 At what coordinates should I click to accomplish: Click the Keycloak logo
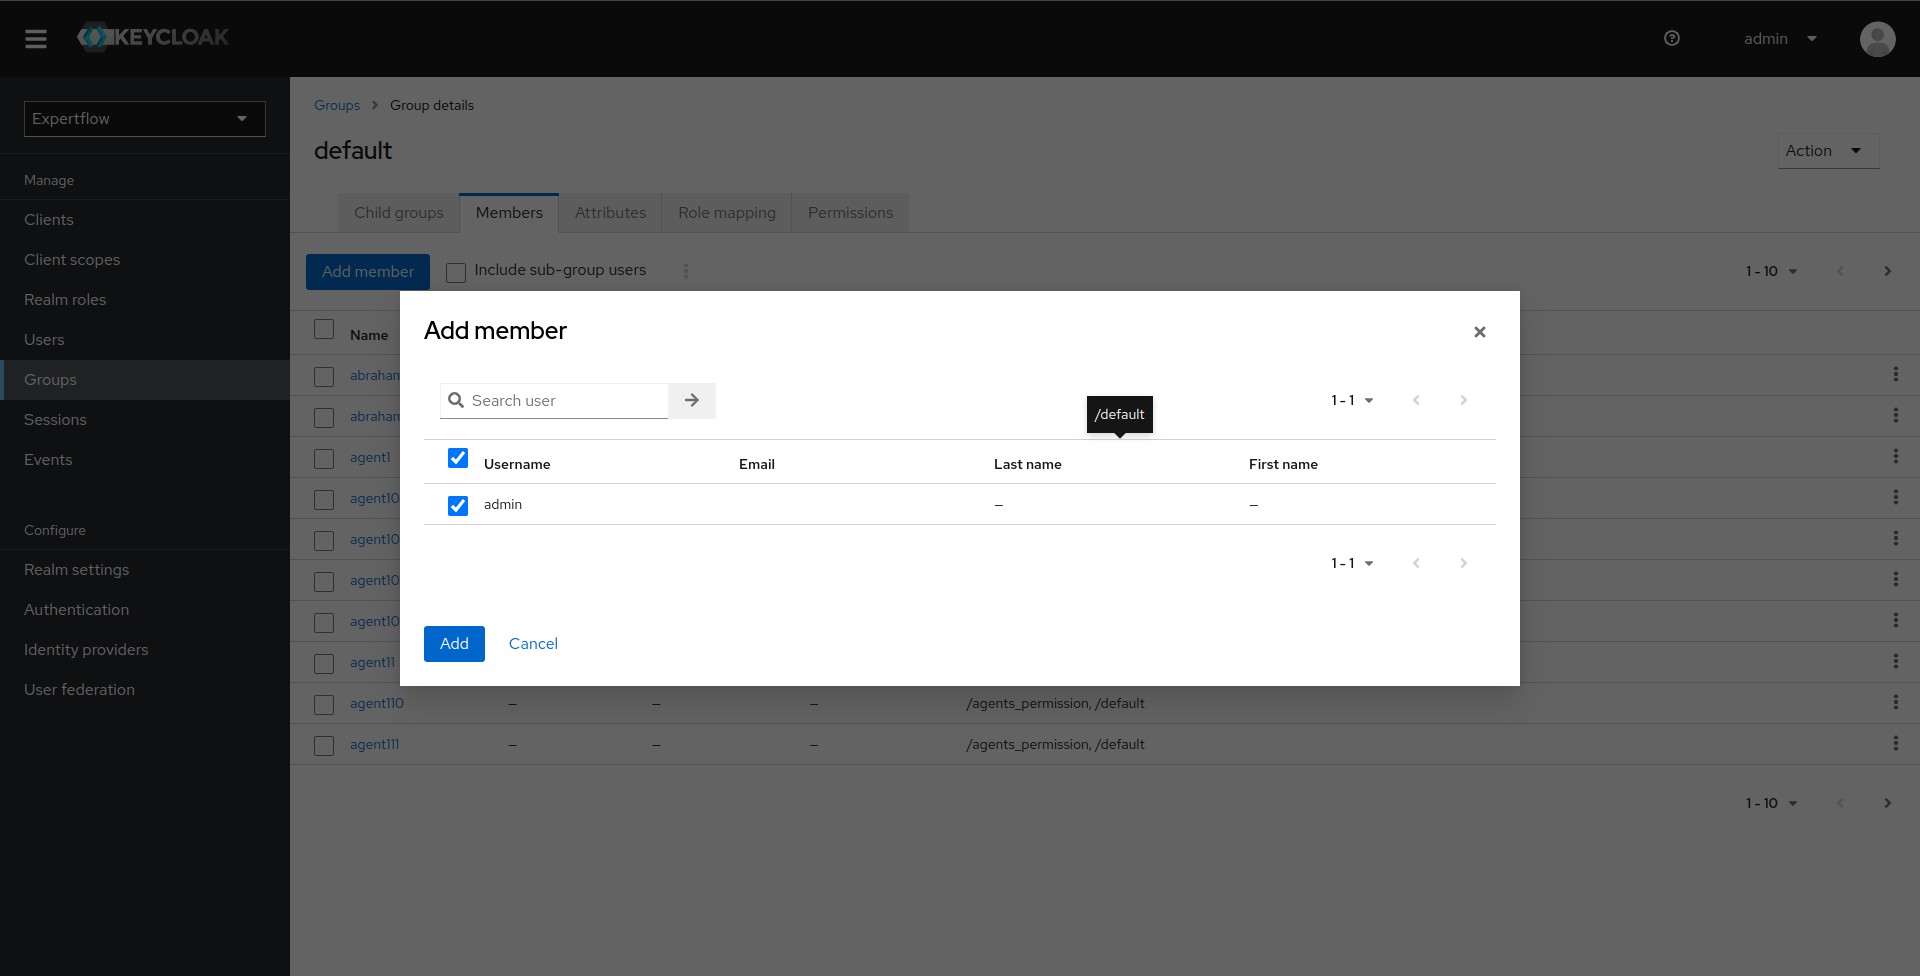click(152, 37)
